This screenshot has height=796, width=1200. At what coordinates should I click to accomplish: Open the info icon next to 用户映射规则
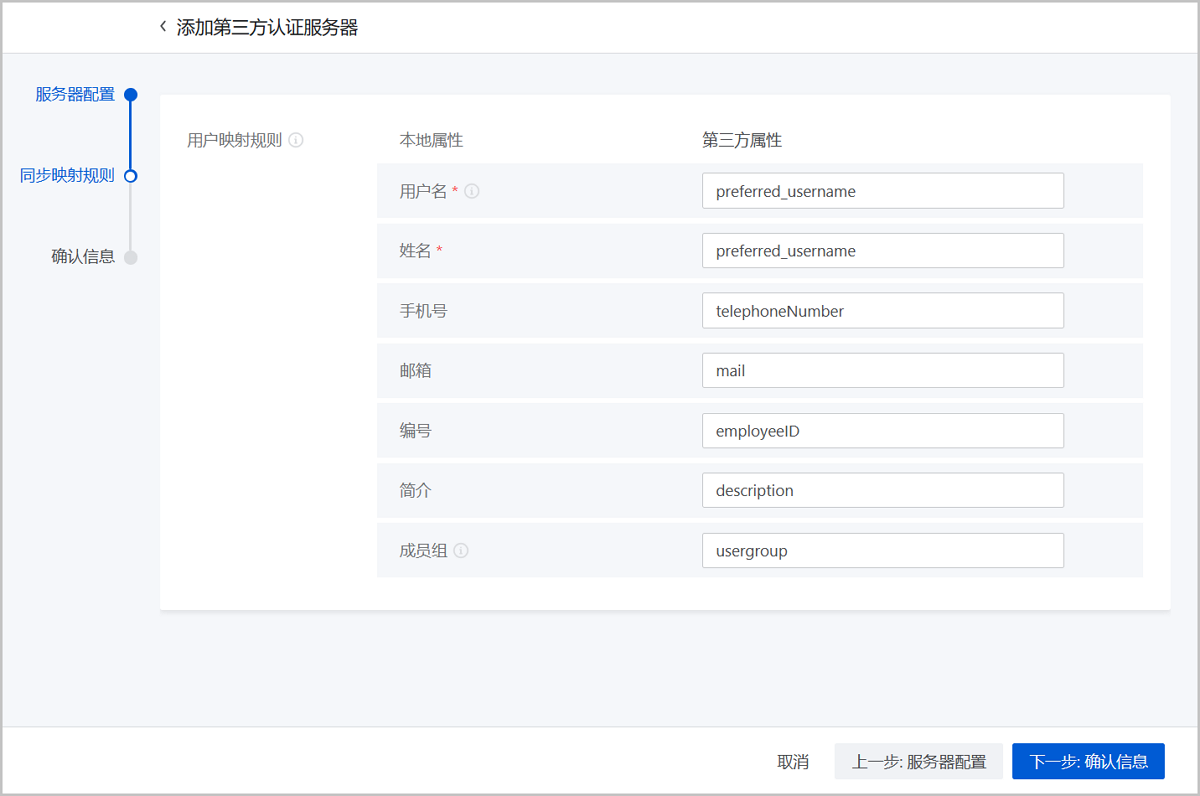coord(296,140)
